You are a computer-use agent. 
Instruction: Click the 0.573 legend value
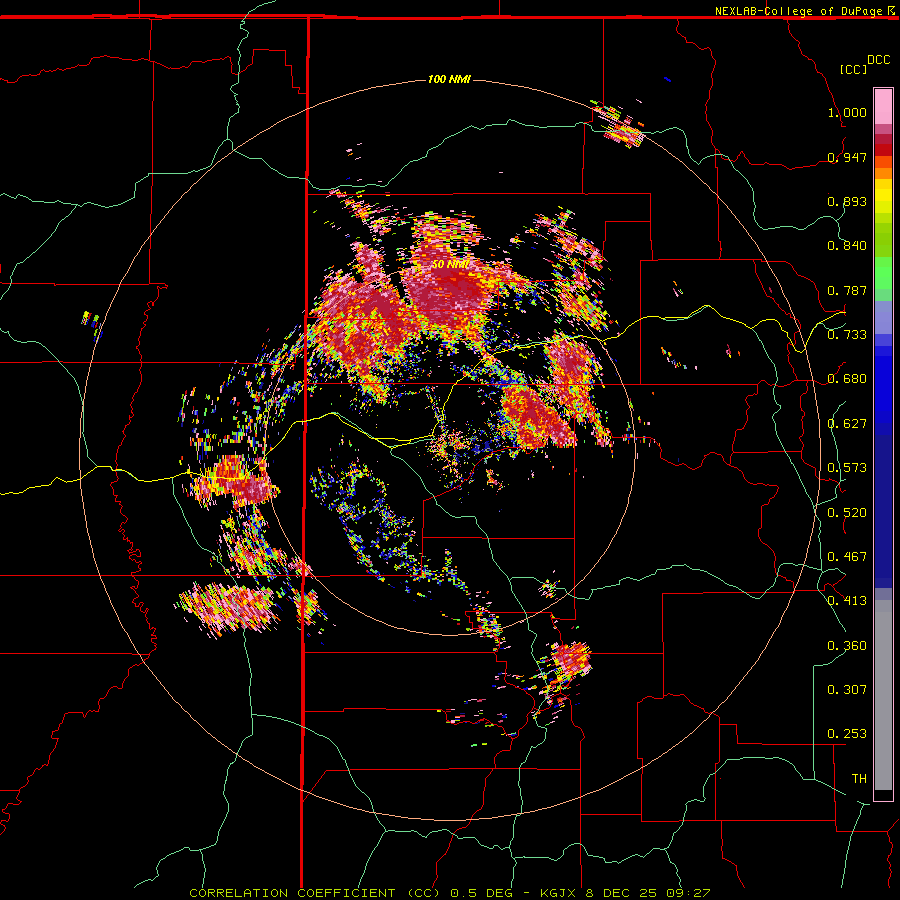tap(847, 467)
